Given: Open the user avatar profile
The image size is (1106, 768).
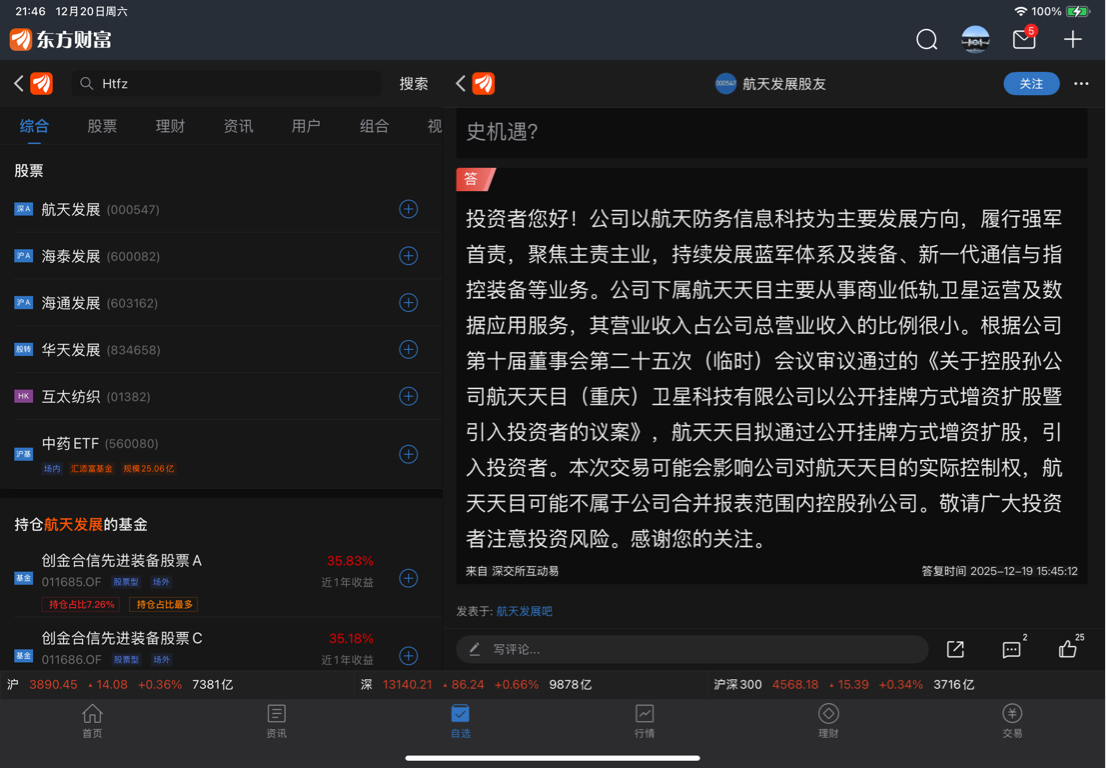Looking at the screenshot, I should (x=975, y=39).
